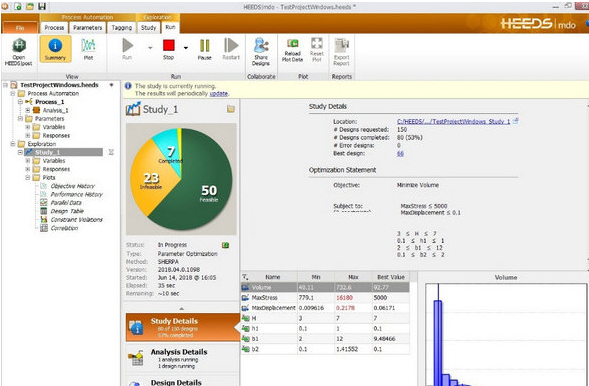This screenshot has width=589, height=386.
Task: Click the Reset Plot icon
Action: tap(317, 50)
